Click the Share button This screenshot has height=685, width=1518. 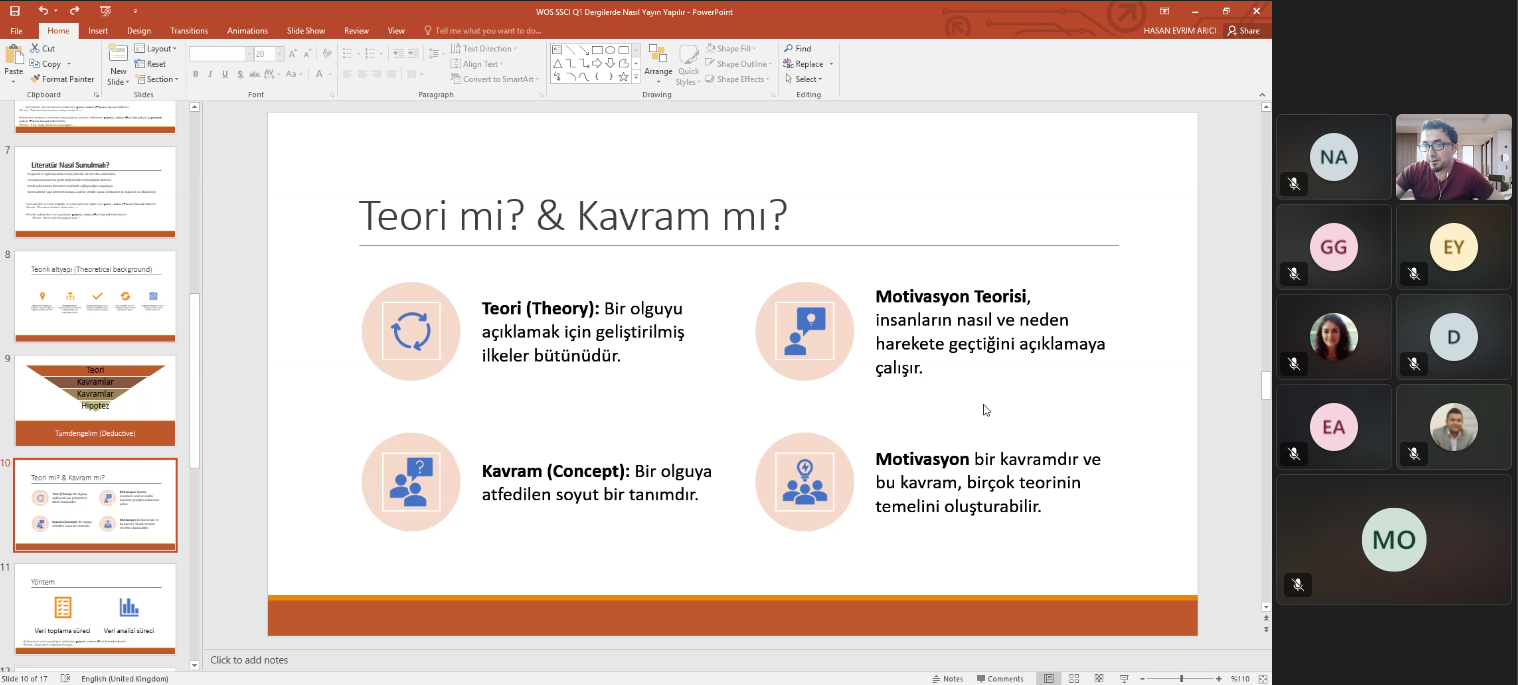tap(1243, 30)
